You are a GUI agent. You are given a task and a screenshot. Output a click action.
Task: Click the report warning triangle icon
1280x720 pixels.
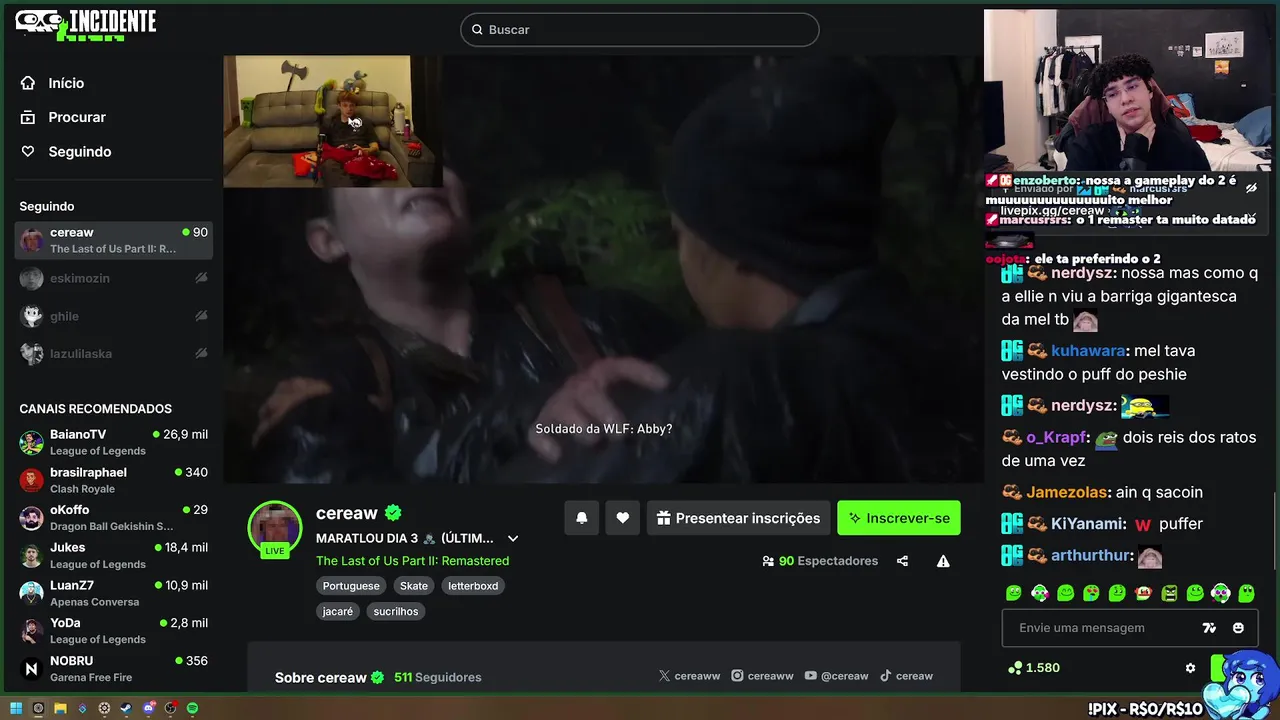click(x=943, y=561)
